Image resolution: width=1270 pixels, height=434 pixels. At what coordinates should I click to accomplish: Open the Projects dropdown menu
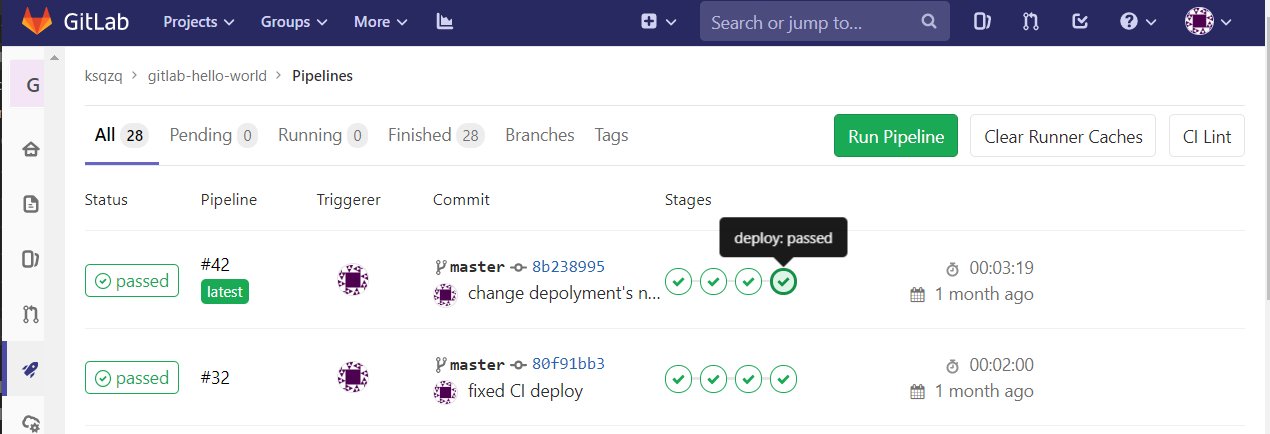(199, 22)
